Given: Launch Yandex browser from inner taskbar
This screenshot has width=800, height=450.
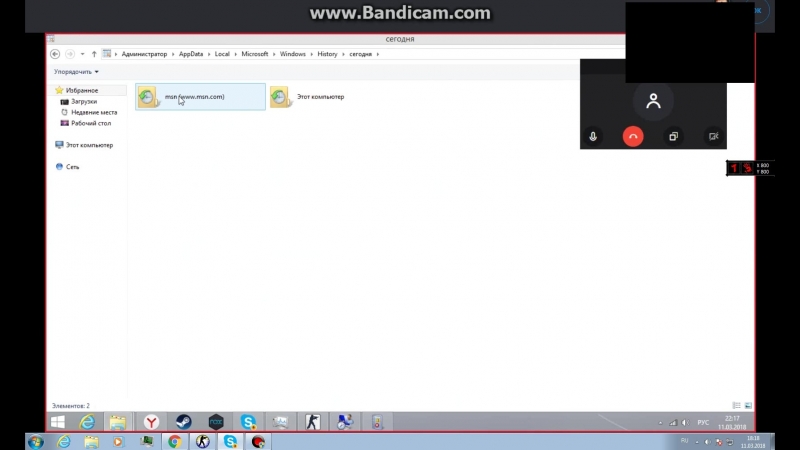Looking at the screenshot, I should coord(151,422).
